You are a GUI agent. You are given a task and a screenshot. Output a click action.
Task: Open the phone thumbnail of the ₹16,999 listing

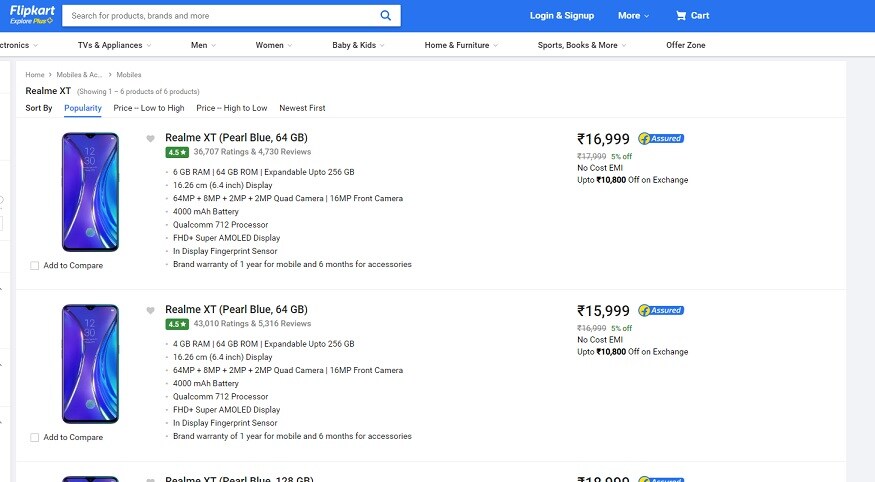point(90,192)
